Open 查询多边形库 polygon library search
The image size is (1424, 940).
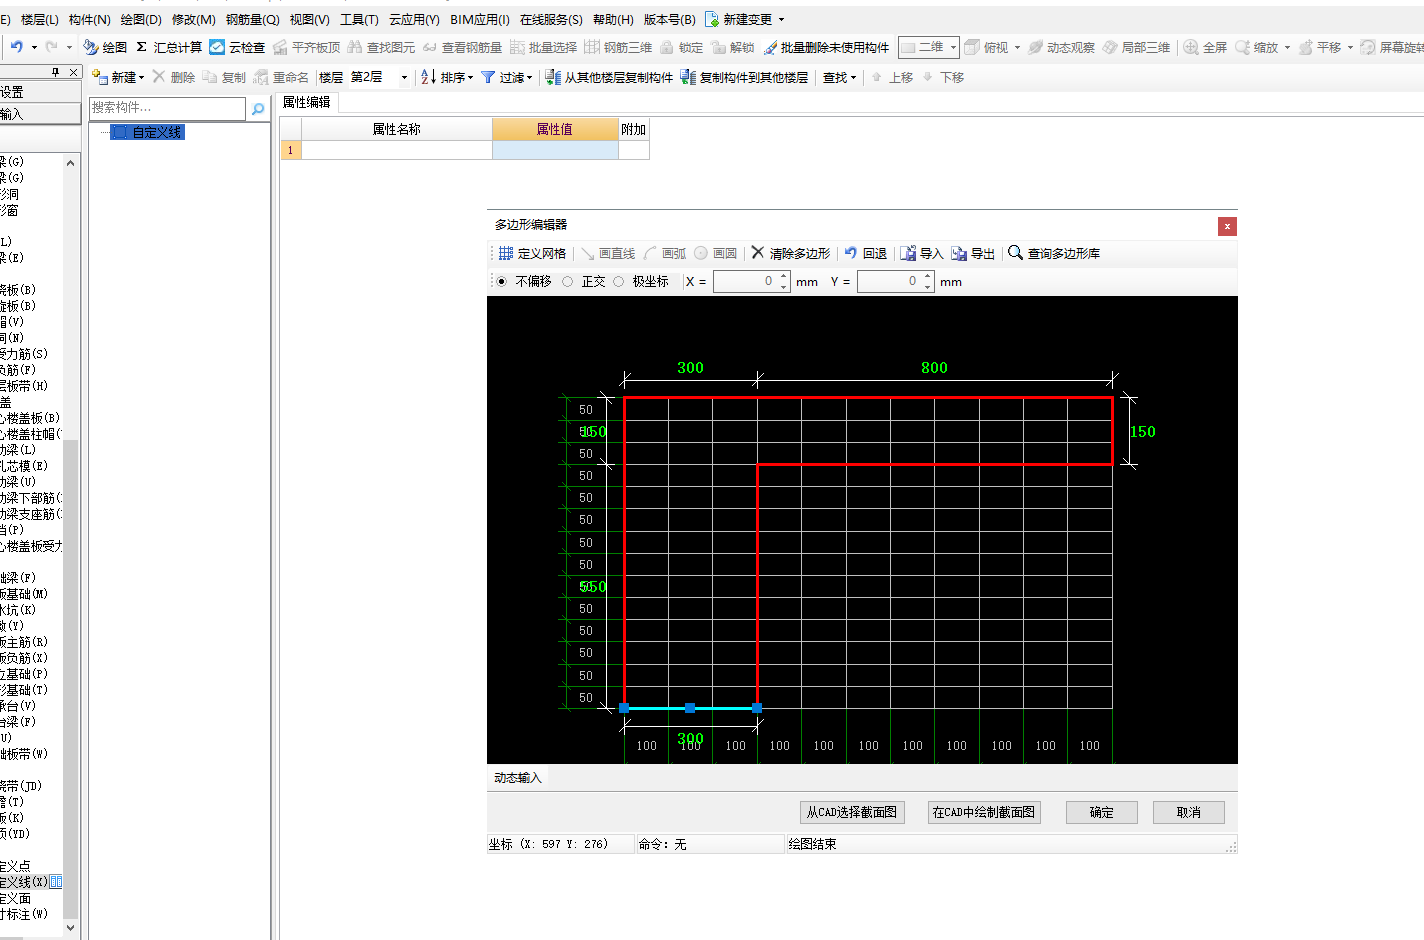tap(1054, 253)
